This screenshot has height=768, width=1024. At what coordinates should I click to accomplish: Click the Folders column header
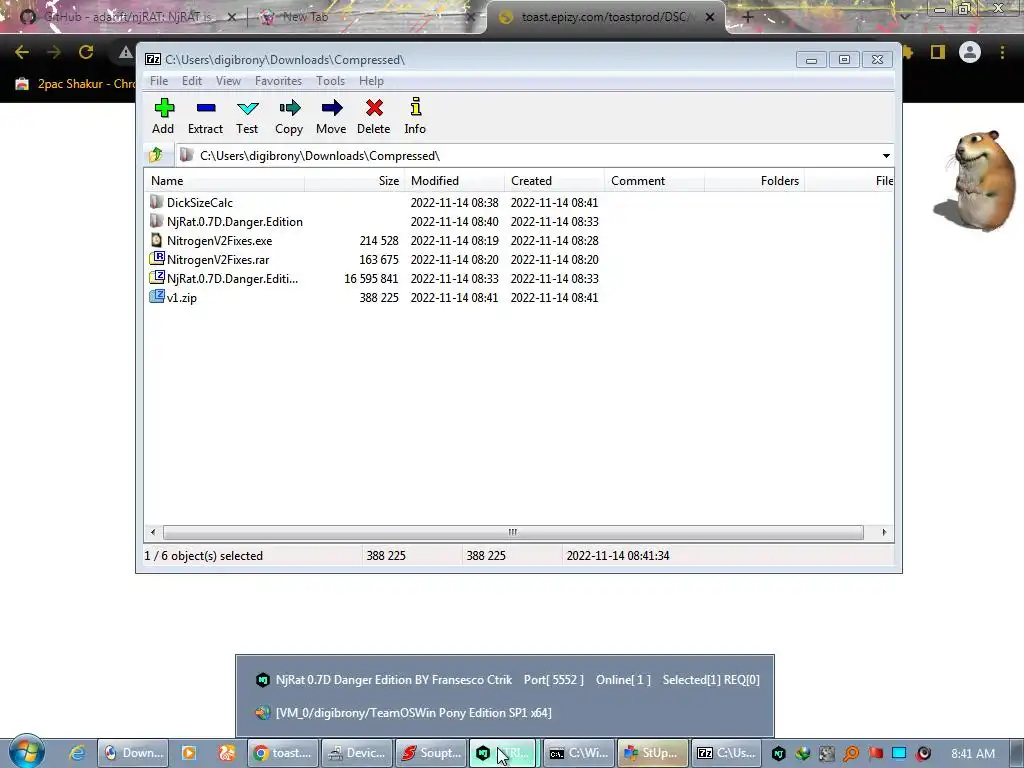tap(754, 181)
